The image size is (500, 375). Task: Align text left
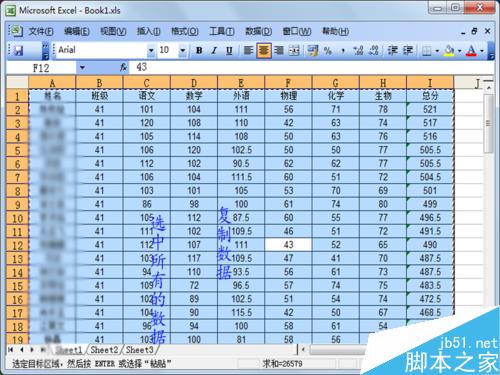248,51
